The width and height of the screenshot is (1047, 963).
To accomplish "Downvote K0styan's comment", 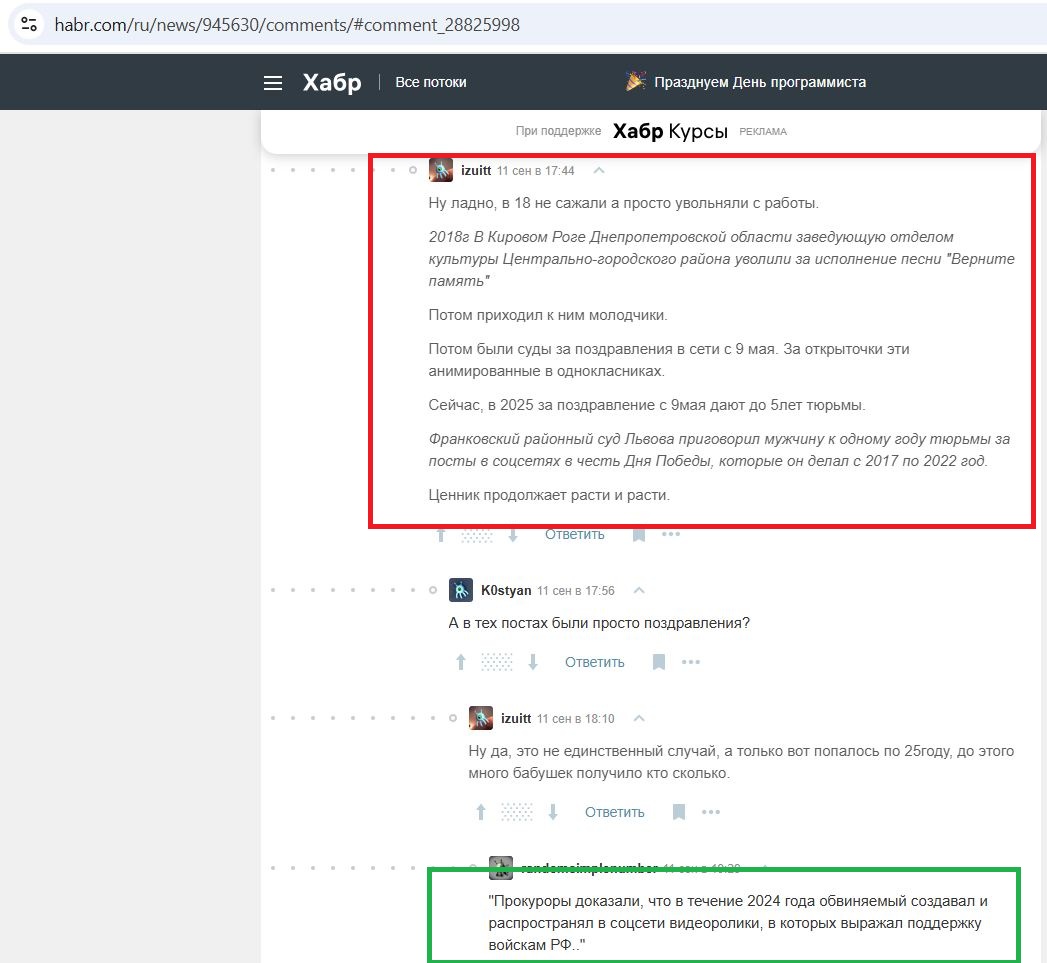I will tap(533, 662).
